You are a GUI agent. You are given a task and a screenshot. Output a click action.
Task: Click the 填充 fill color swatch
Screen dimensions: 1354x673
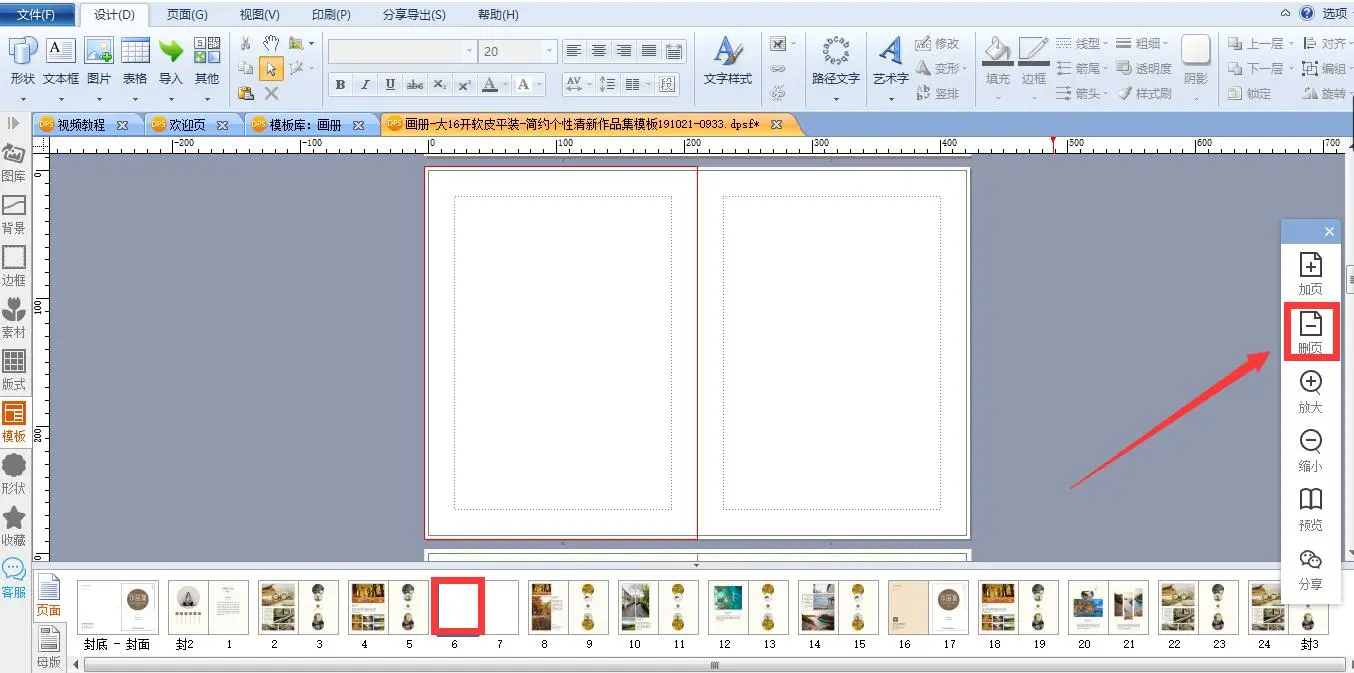tap(997, 61)
